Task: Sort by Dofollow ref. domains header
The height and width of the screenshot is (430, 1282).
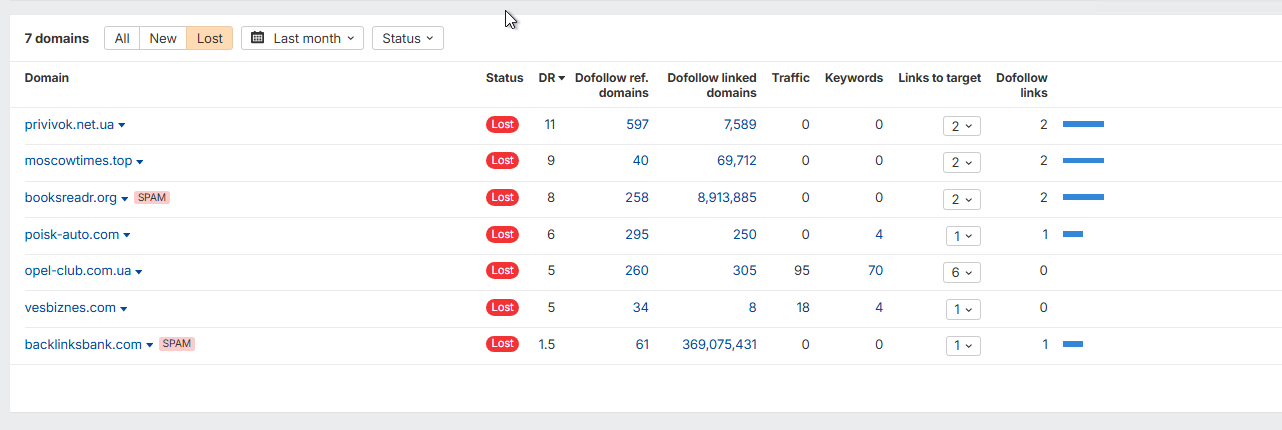Action: coord(612,85)
